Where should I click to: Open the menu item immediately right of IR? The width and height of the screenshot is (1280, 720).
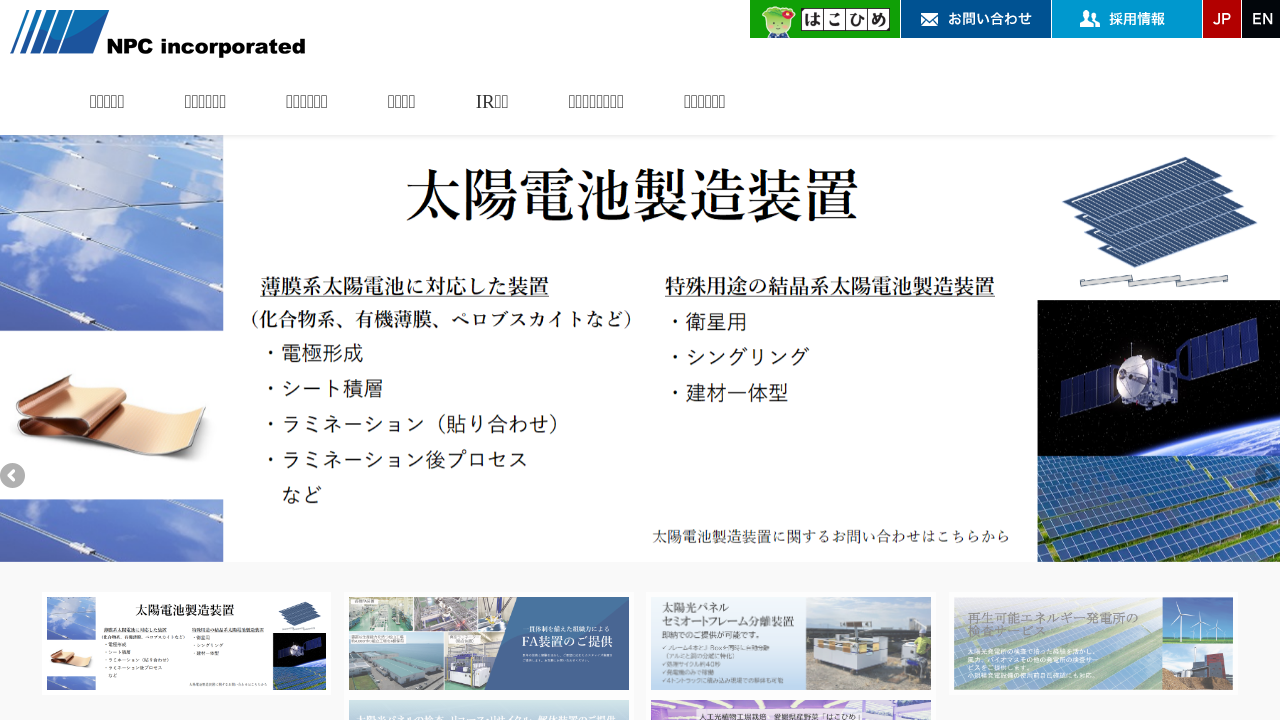pos(595,101)
